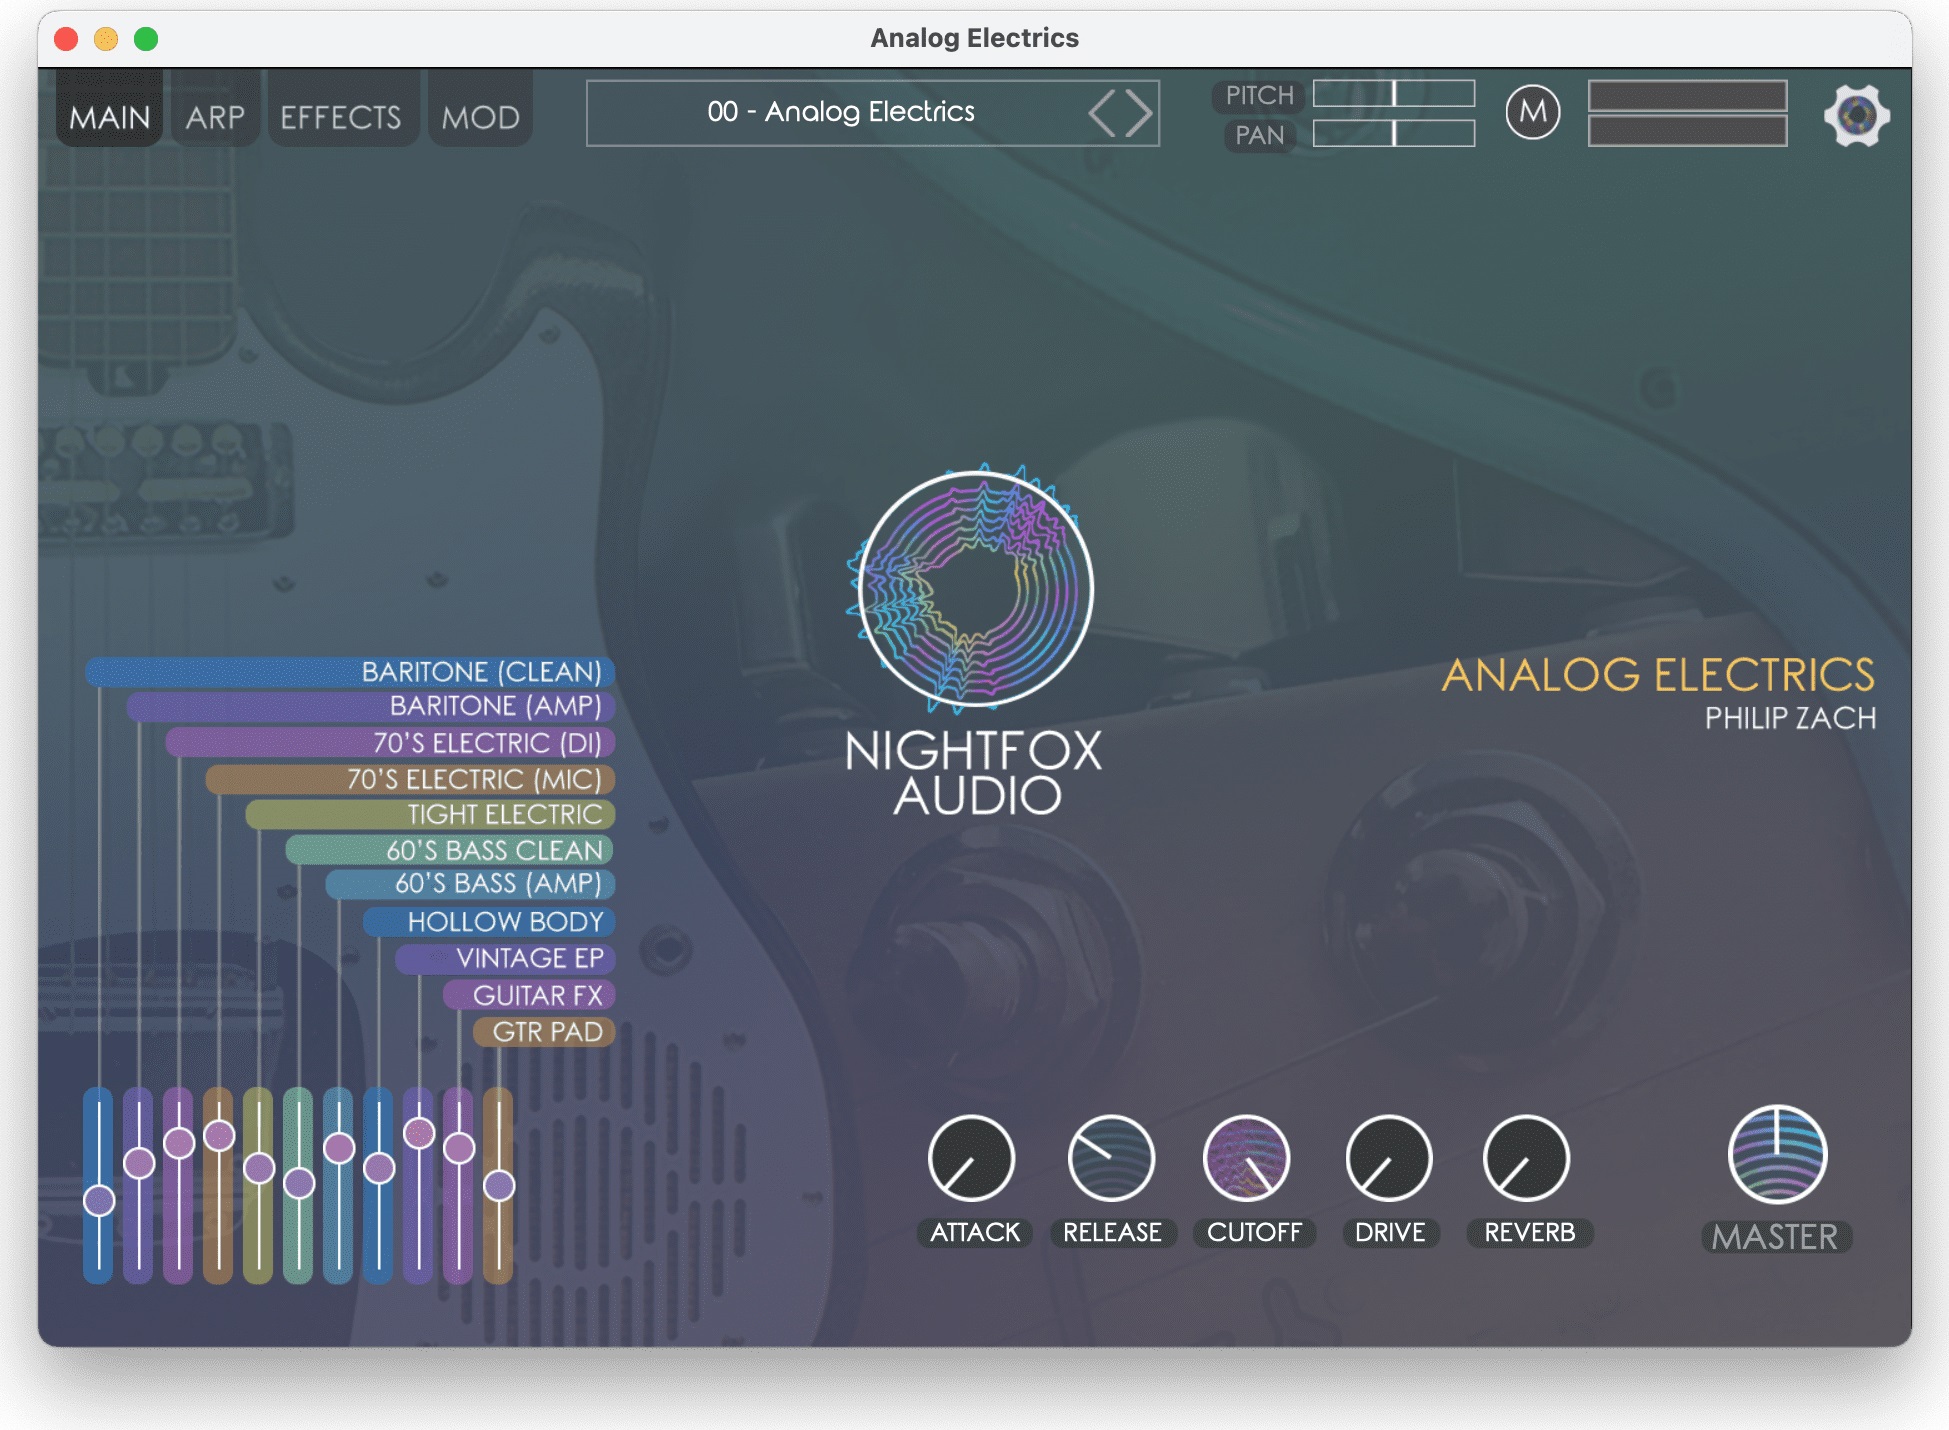Select the BARITONE (AMP) layer label
1949x1430 pixels.
click(x=370, y=706)
